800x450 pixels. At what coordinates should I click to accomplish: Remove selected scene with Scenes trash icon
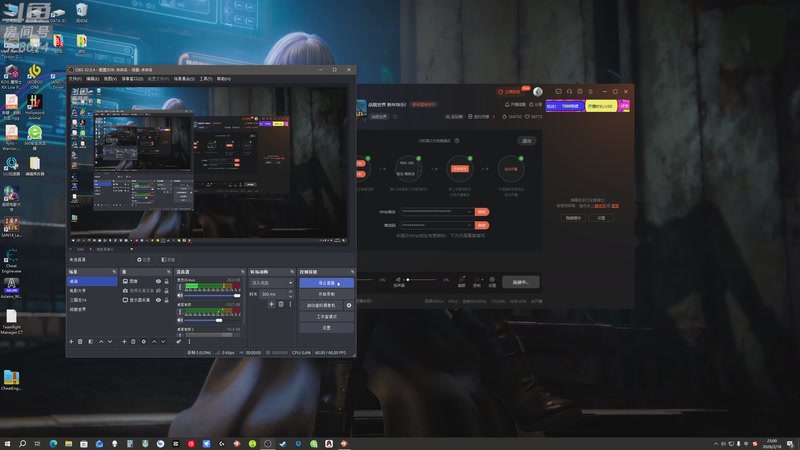(80, 341)
